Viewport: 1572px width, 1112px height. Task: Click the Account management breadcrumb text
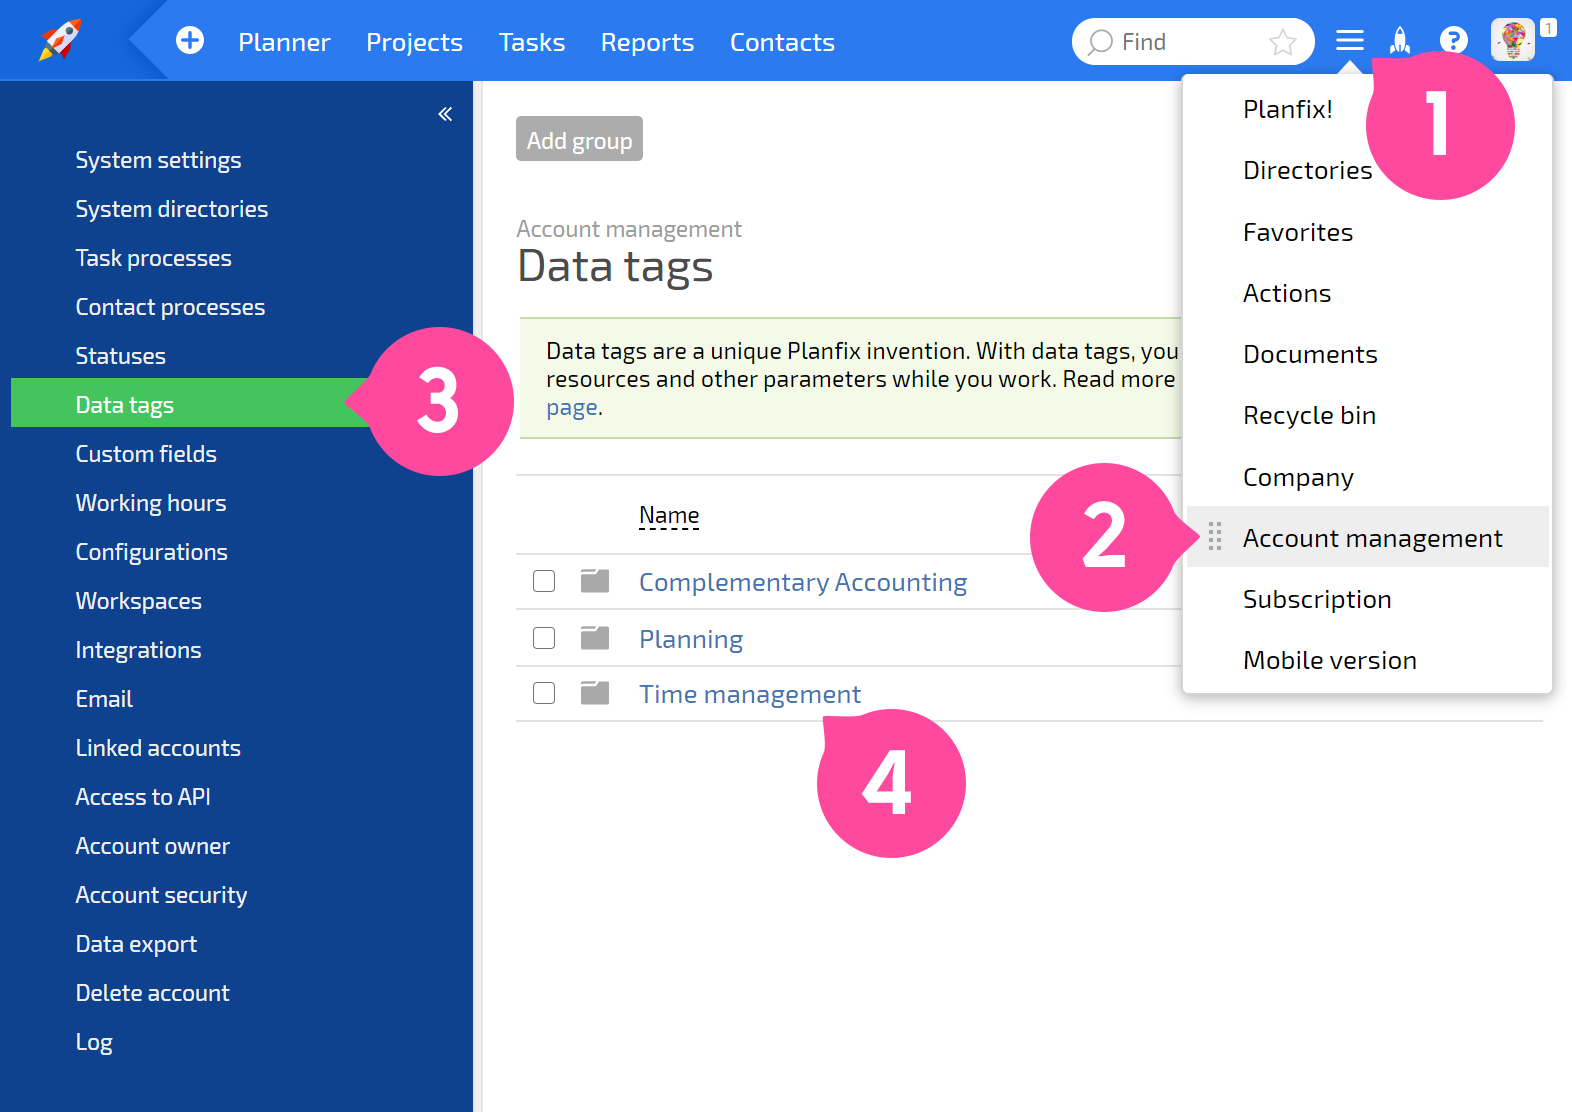point(629,229)
